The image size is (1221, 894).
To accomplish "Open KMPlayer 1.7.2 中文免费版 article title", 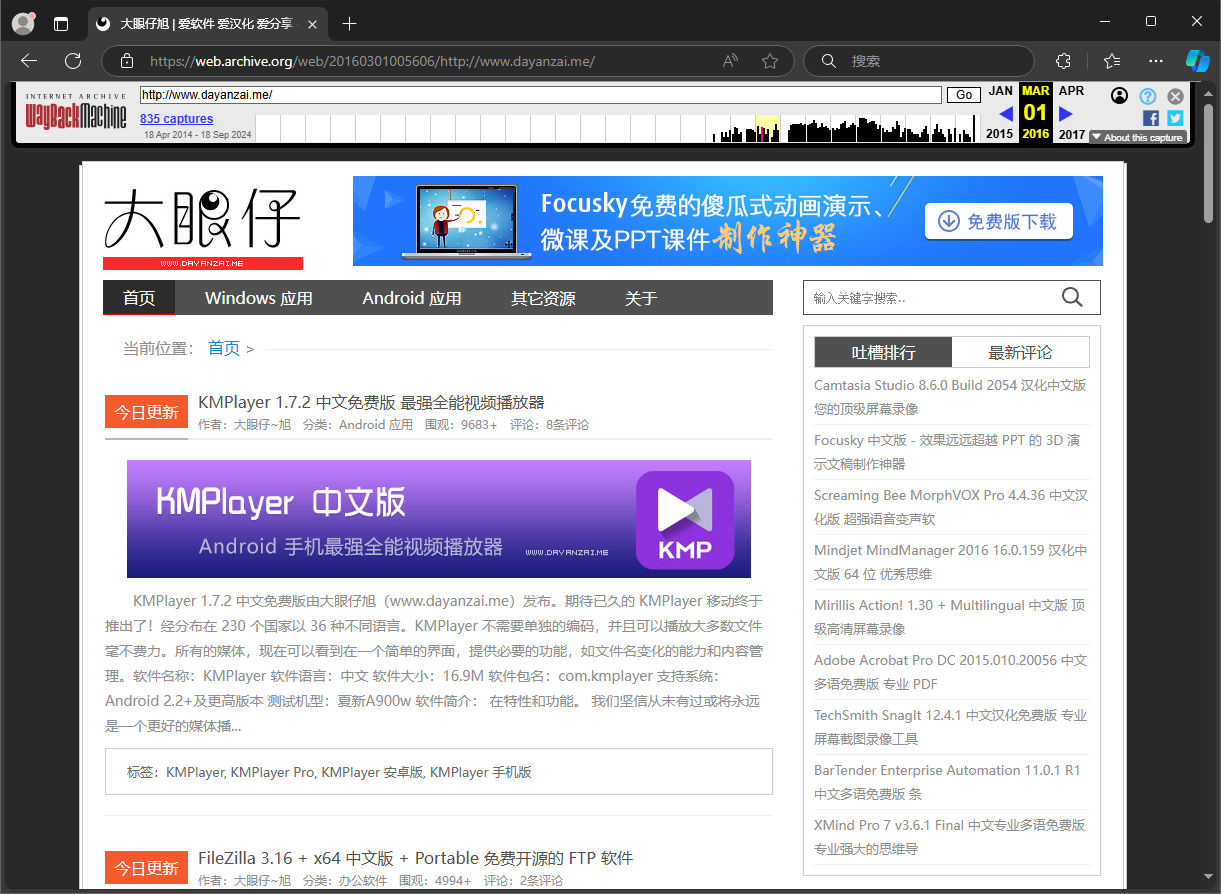I will (x=371, y=402).
